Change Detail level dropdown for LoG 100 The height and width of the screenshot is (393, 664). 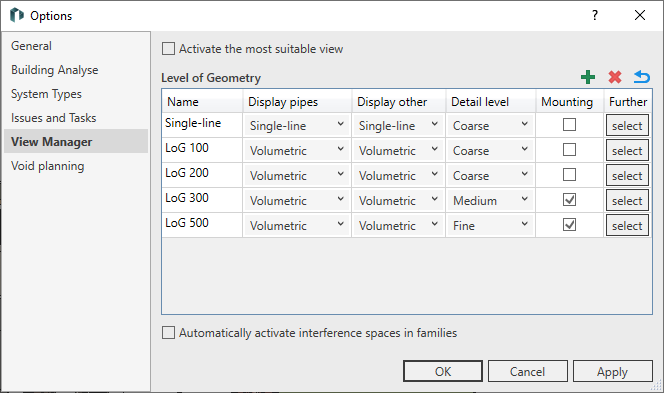(490, 150)
